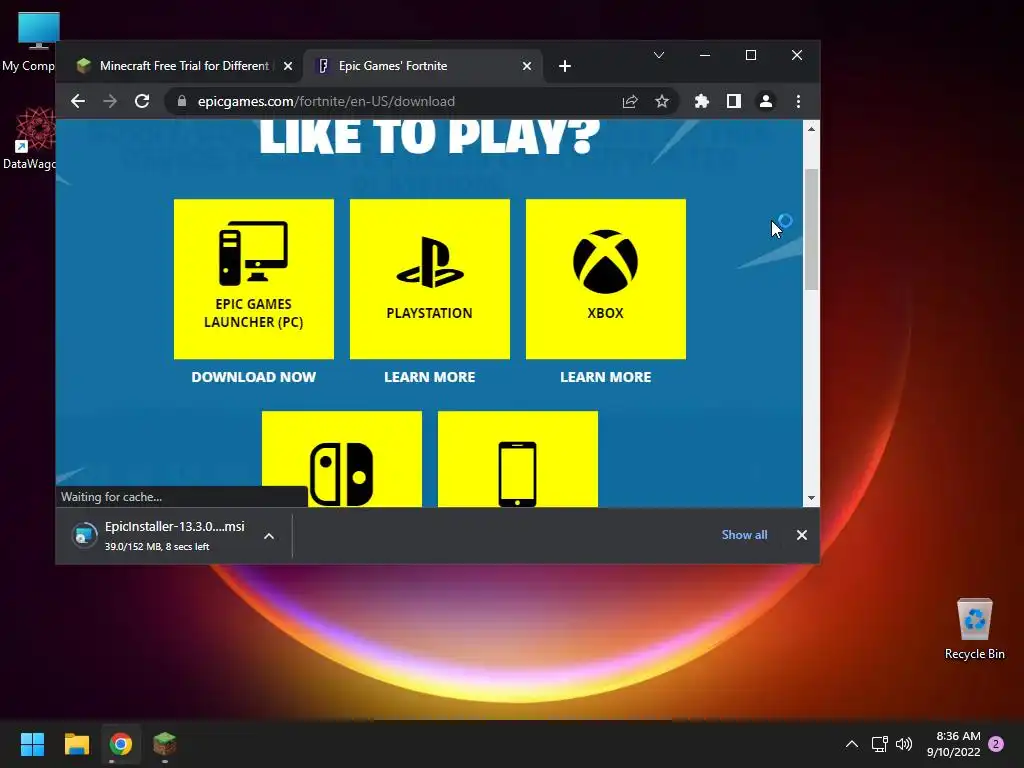Open the EpicInstaller msi download item
Image resolution: width=1024 pixels, height=768 pixels.
tap(158, 536)
